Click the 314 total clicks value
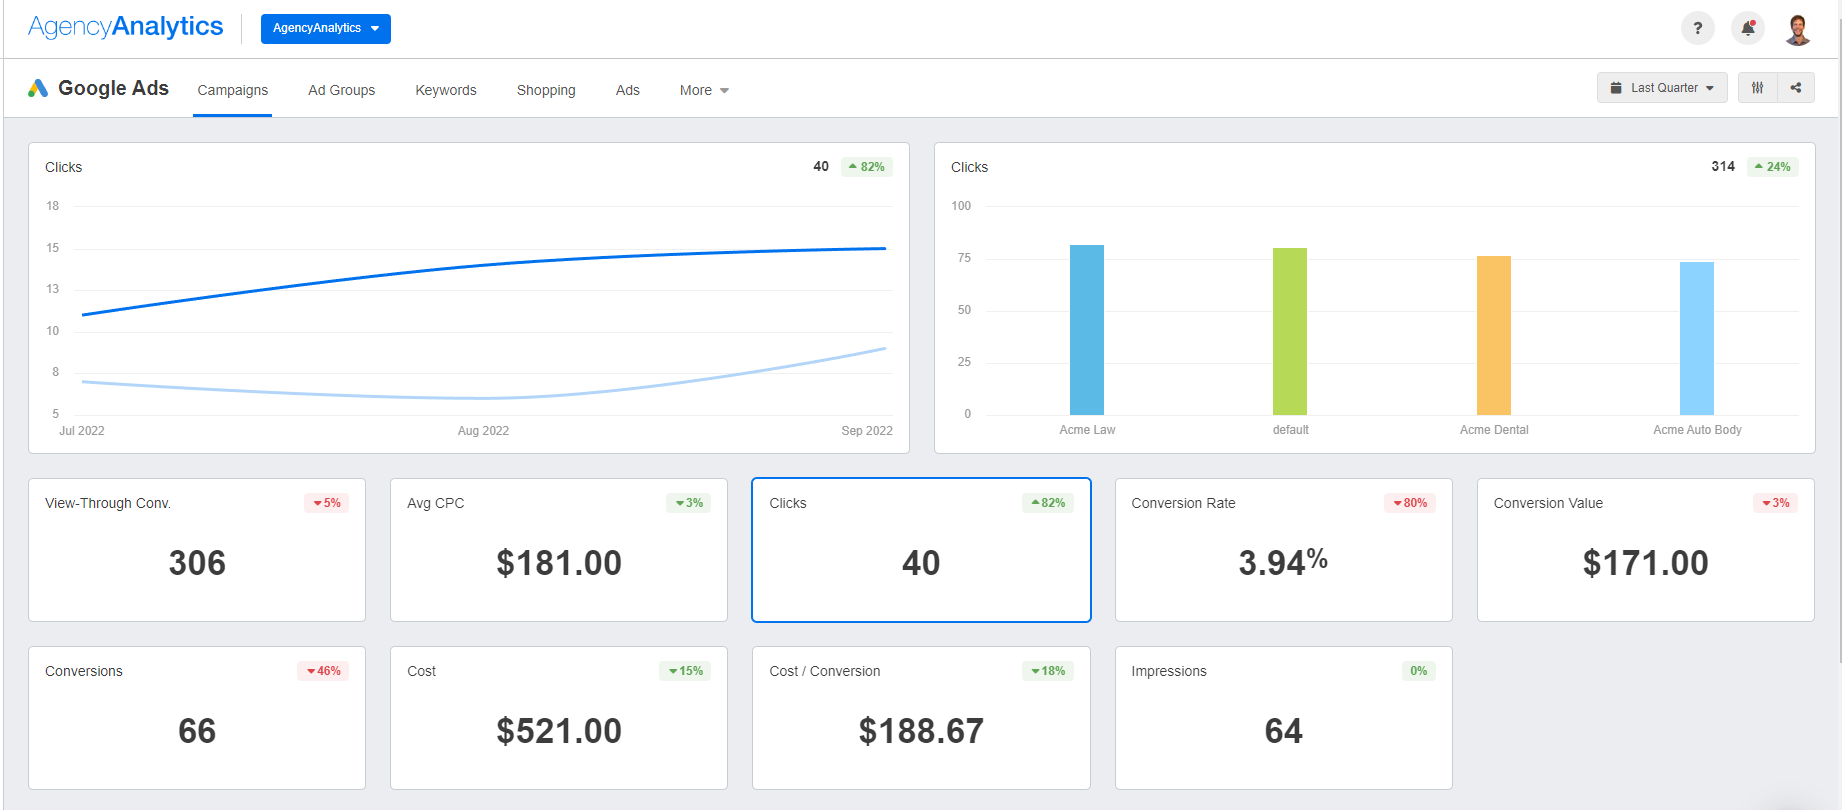Viewport: 1842px width, 810px height. coord(1723,166)
